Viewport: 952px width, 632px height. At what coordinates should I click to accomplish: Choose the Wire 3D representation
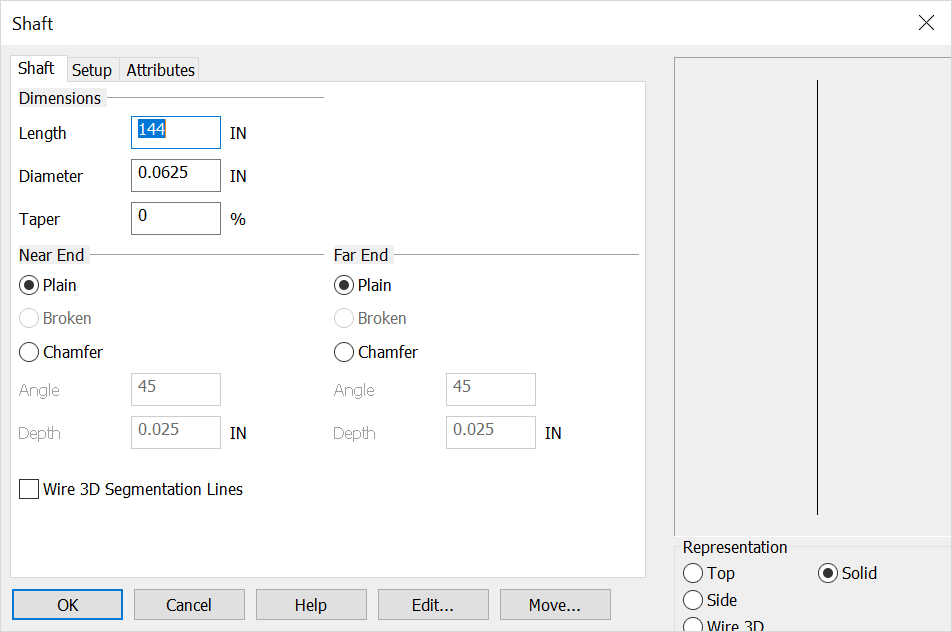click(694, 625)
